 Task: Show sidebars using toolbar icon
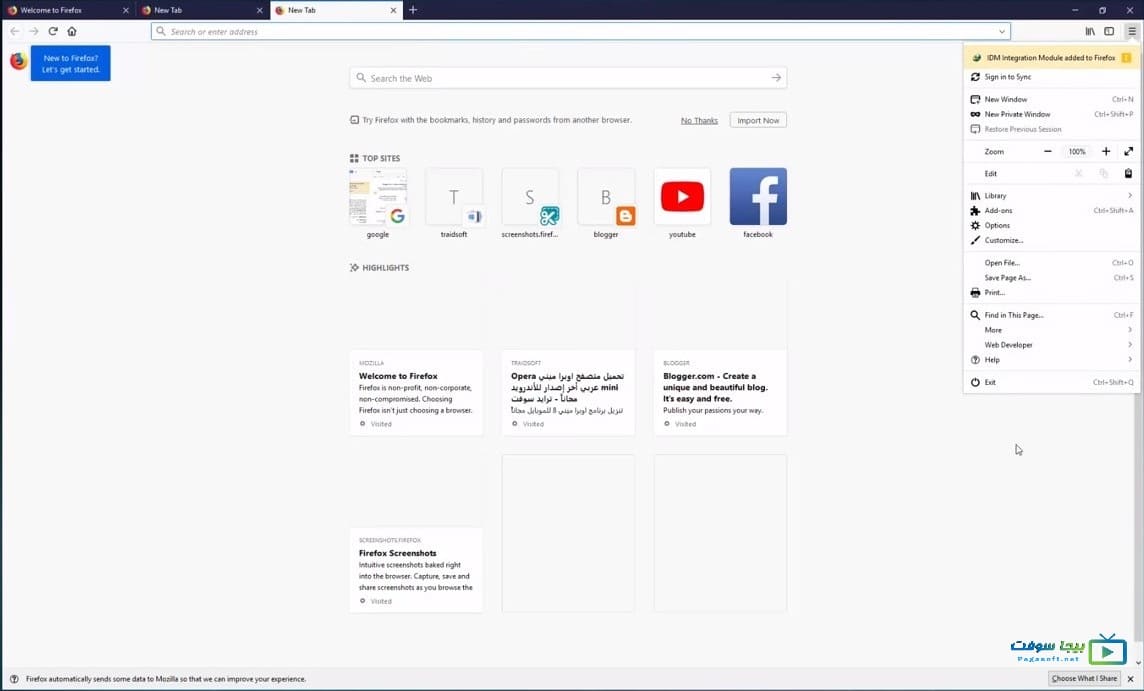coord(1109,31)
